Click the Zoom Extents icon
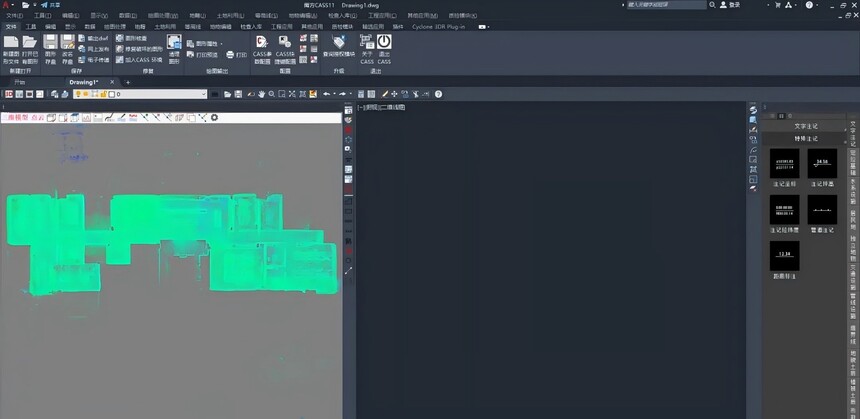 tap(292, 94)
